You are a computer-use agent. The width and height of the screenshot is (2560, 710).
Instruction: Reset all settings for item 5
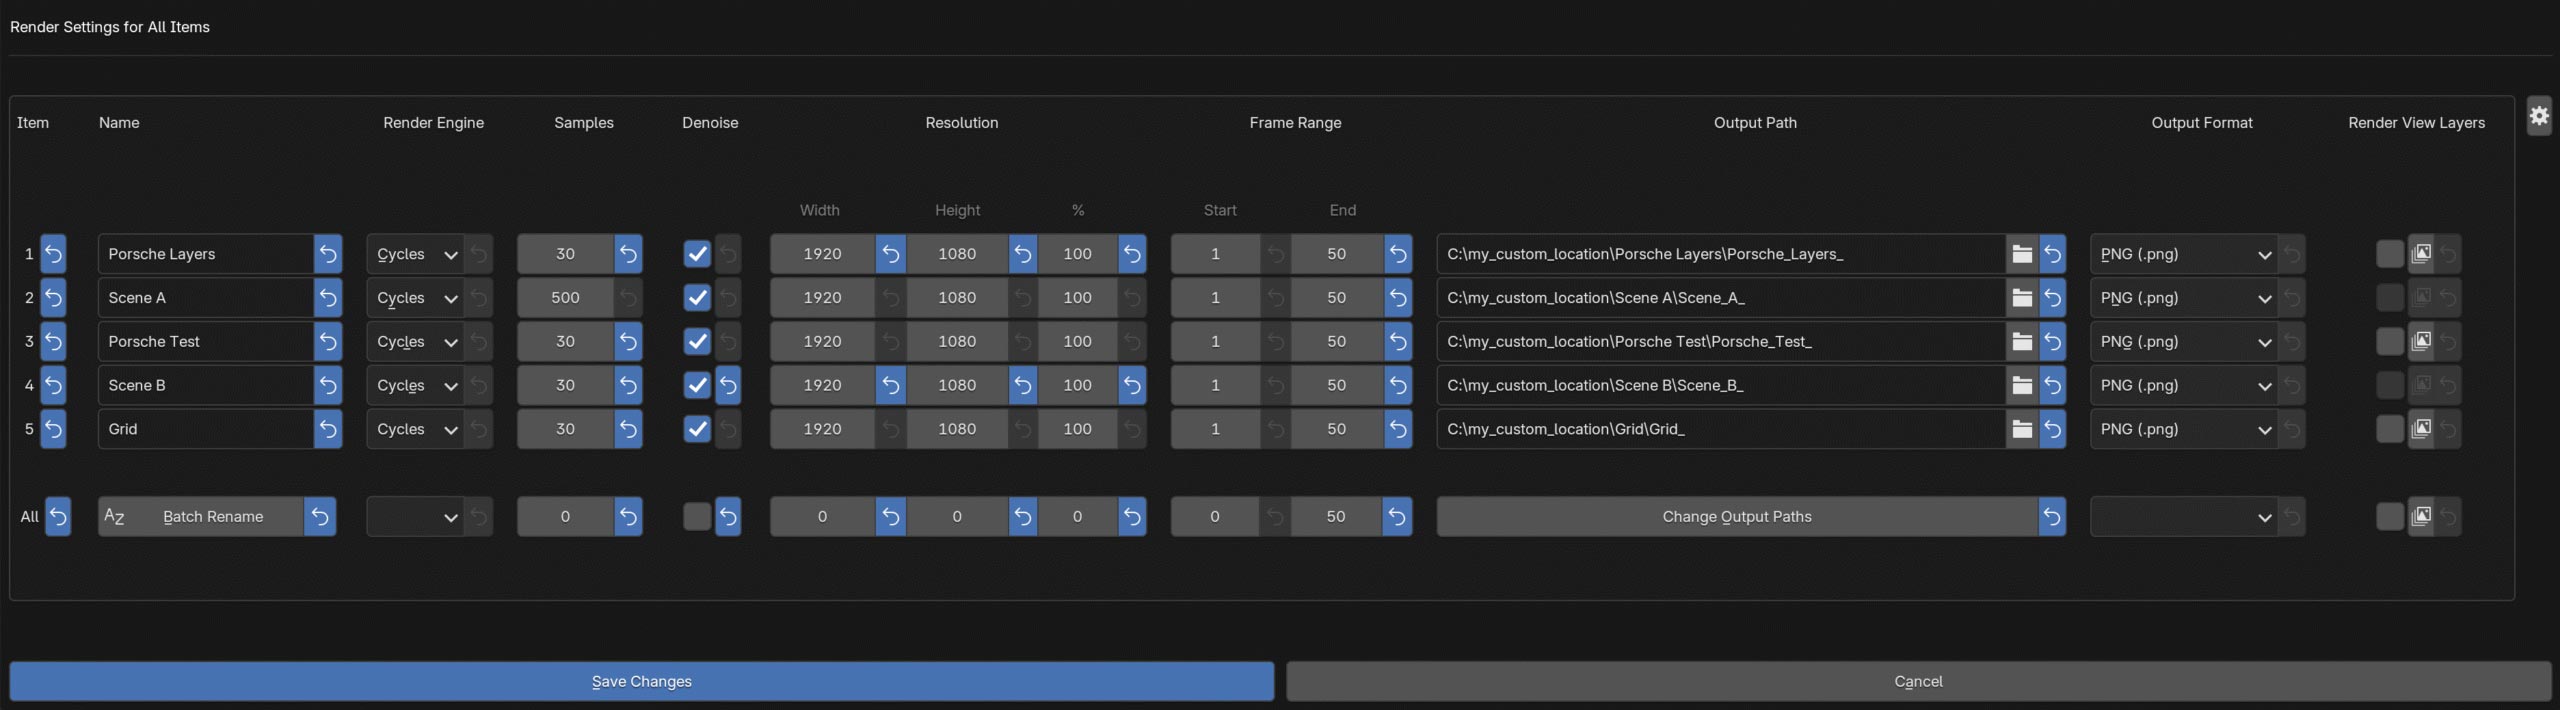coord(53,429)
